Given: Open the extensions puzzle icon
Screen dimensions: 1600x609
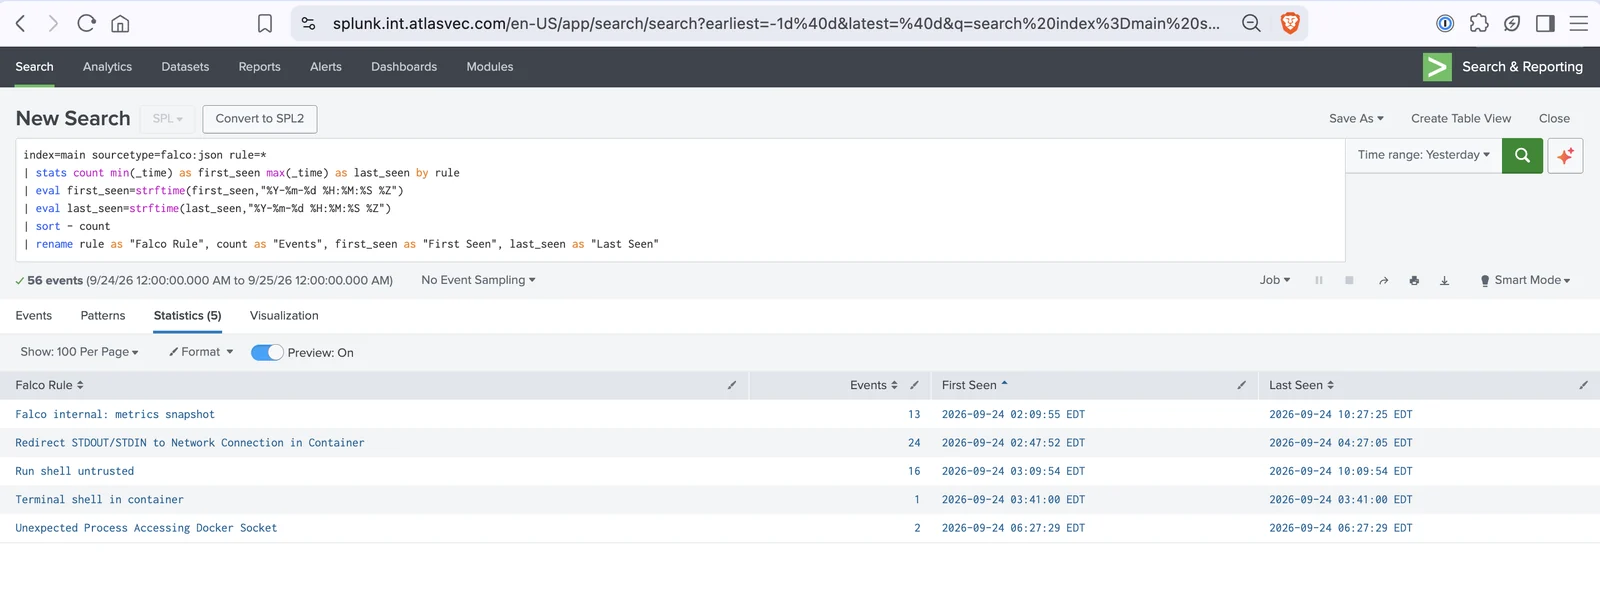Looking at the screenshot, I should coord(1479,23).
